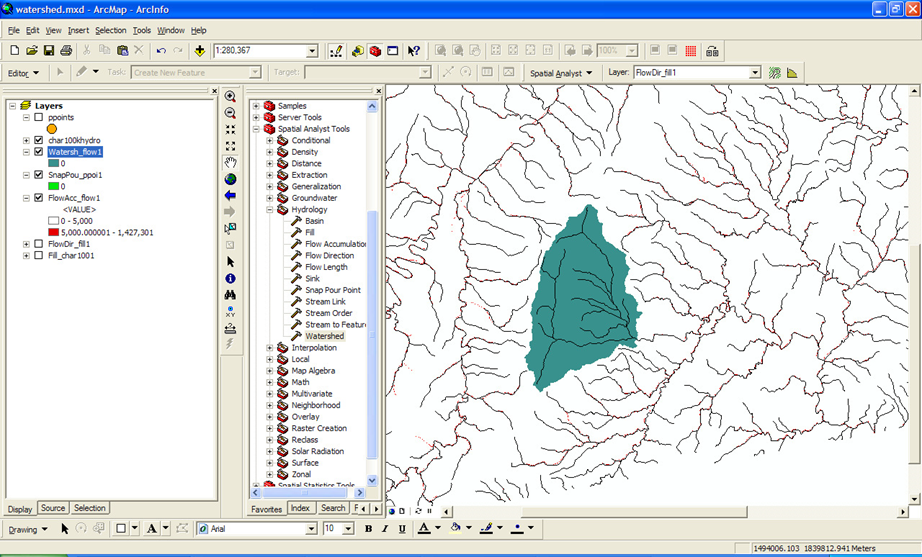Viewport: 922px width, 557px height.
Task: Toggle Watersh_flow1 layer visibility
Action: tap(39, 152)
